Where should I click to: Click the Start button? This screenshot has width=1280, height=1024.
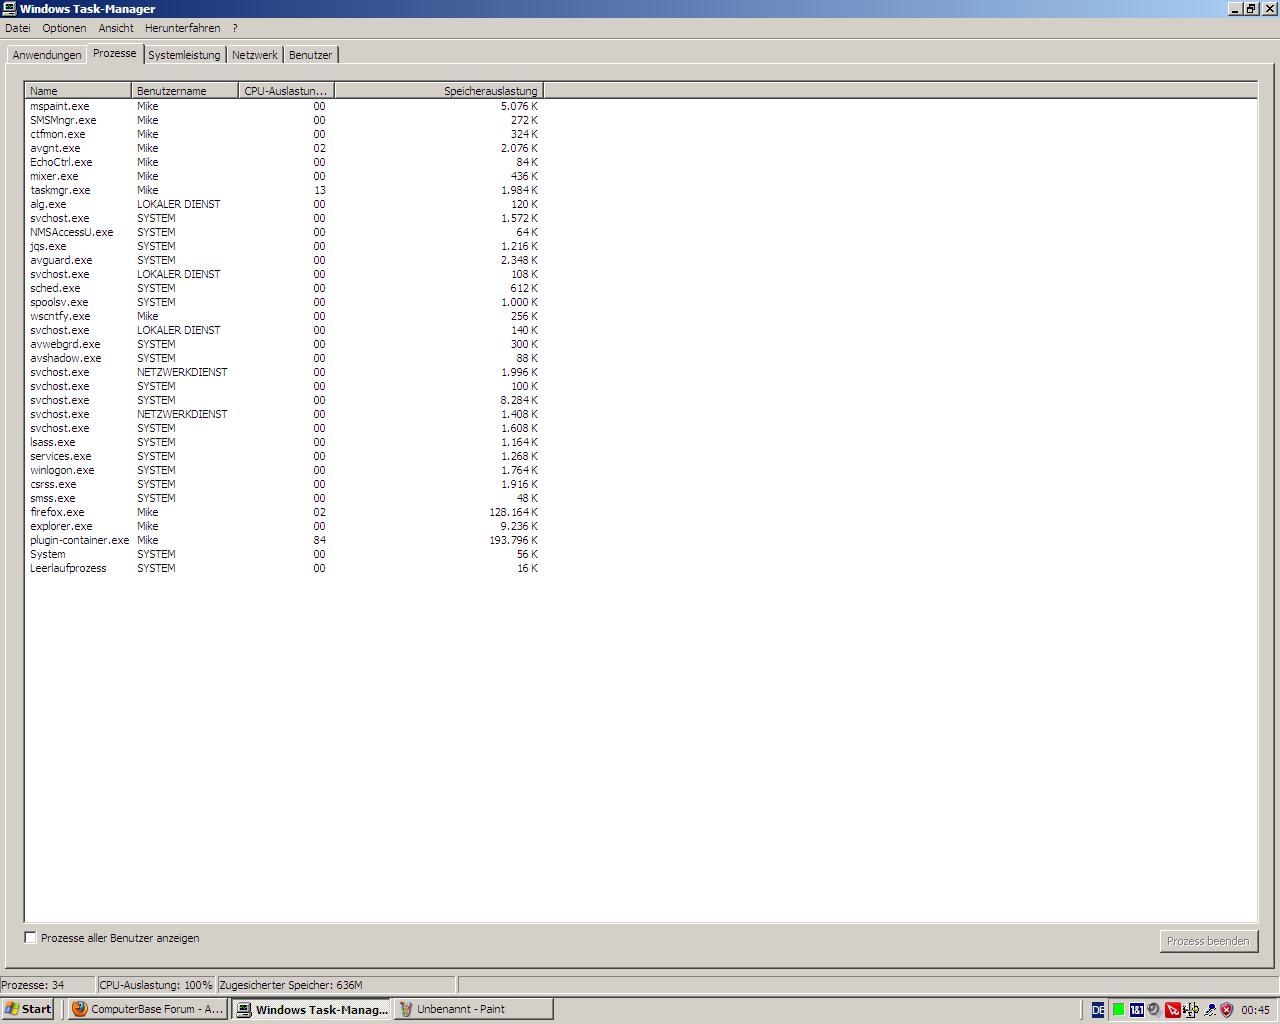[28, 1009]
